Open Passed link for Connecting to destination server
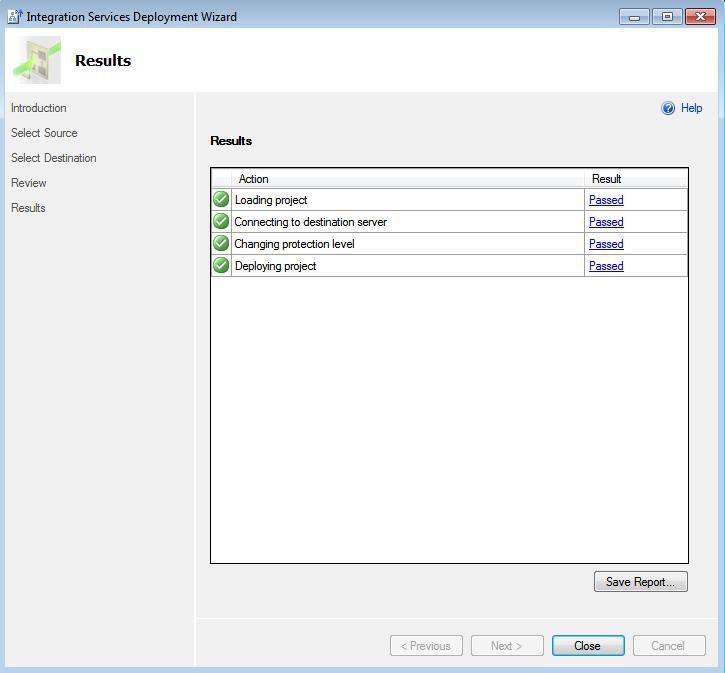 pyautogui.click(x=606, y=222)
